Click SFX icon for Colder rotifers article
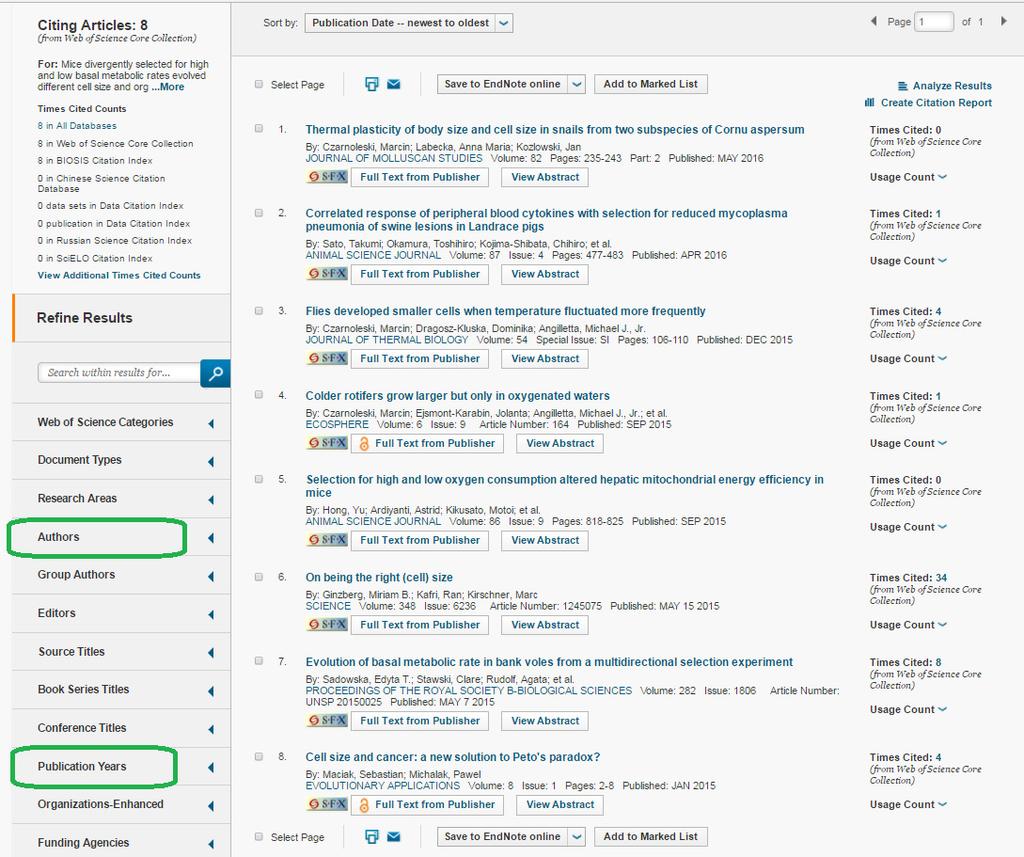Screen dimensions: 1024x857 pos(327,443)
